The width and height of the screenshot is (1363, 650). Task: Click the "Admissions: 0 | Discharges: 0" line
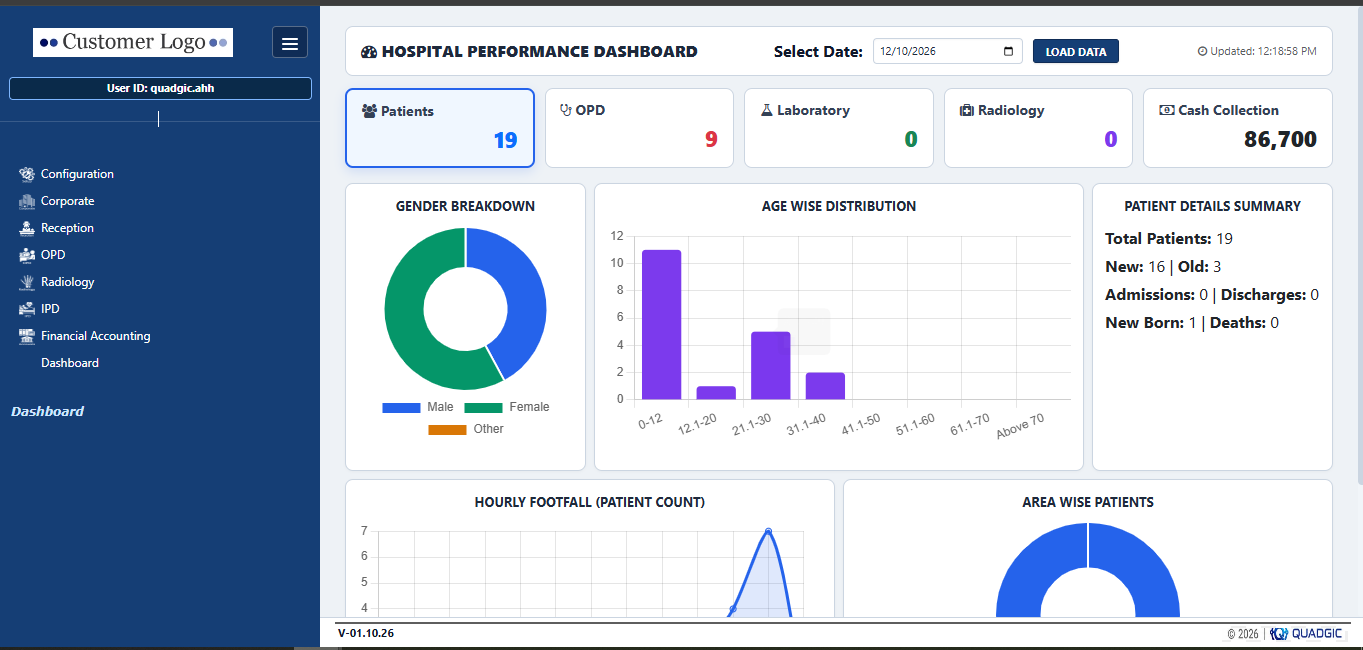tap(1212, 295)
